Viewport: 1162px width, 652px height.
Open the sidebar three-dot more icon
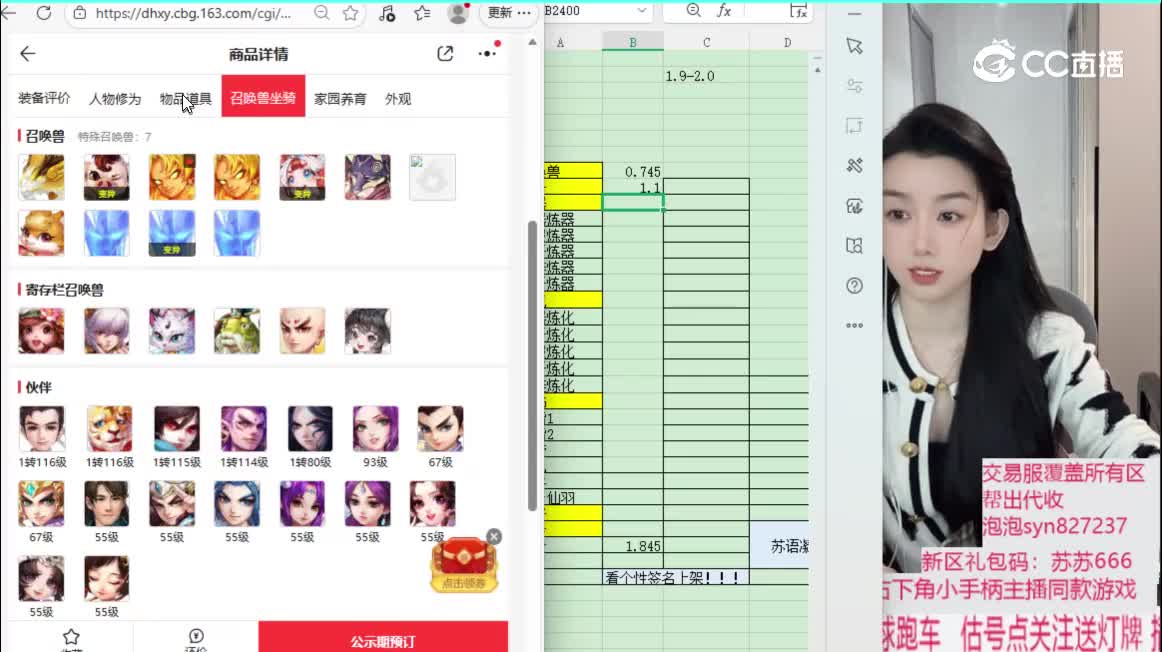(854, 325)
